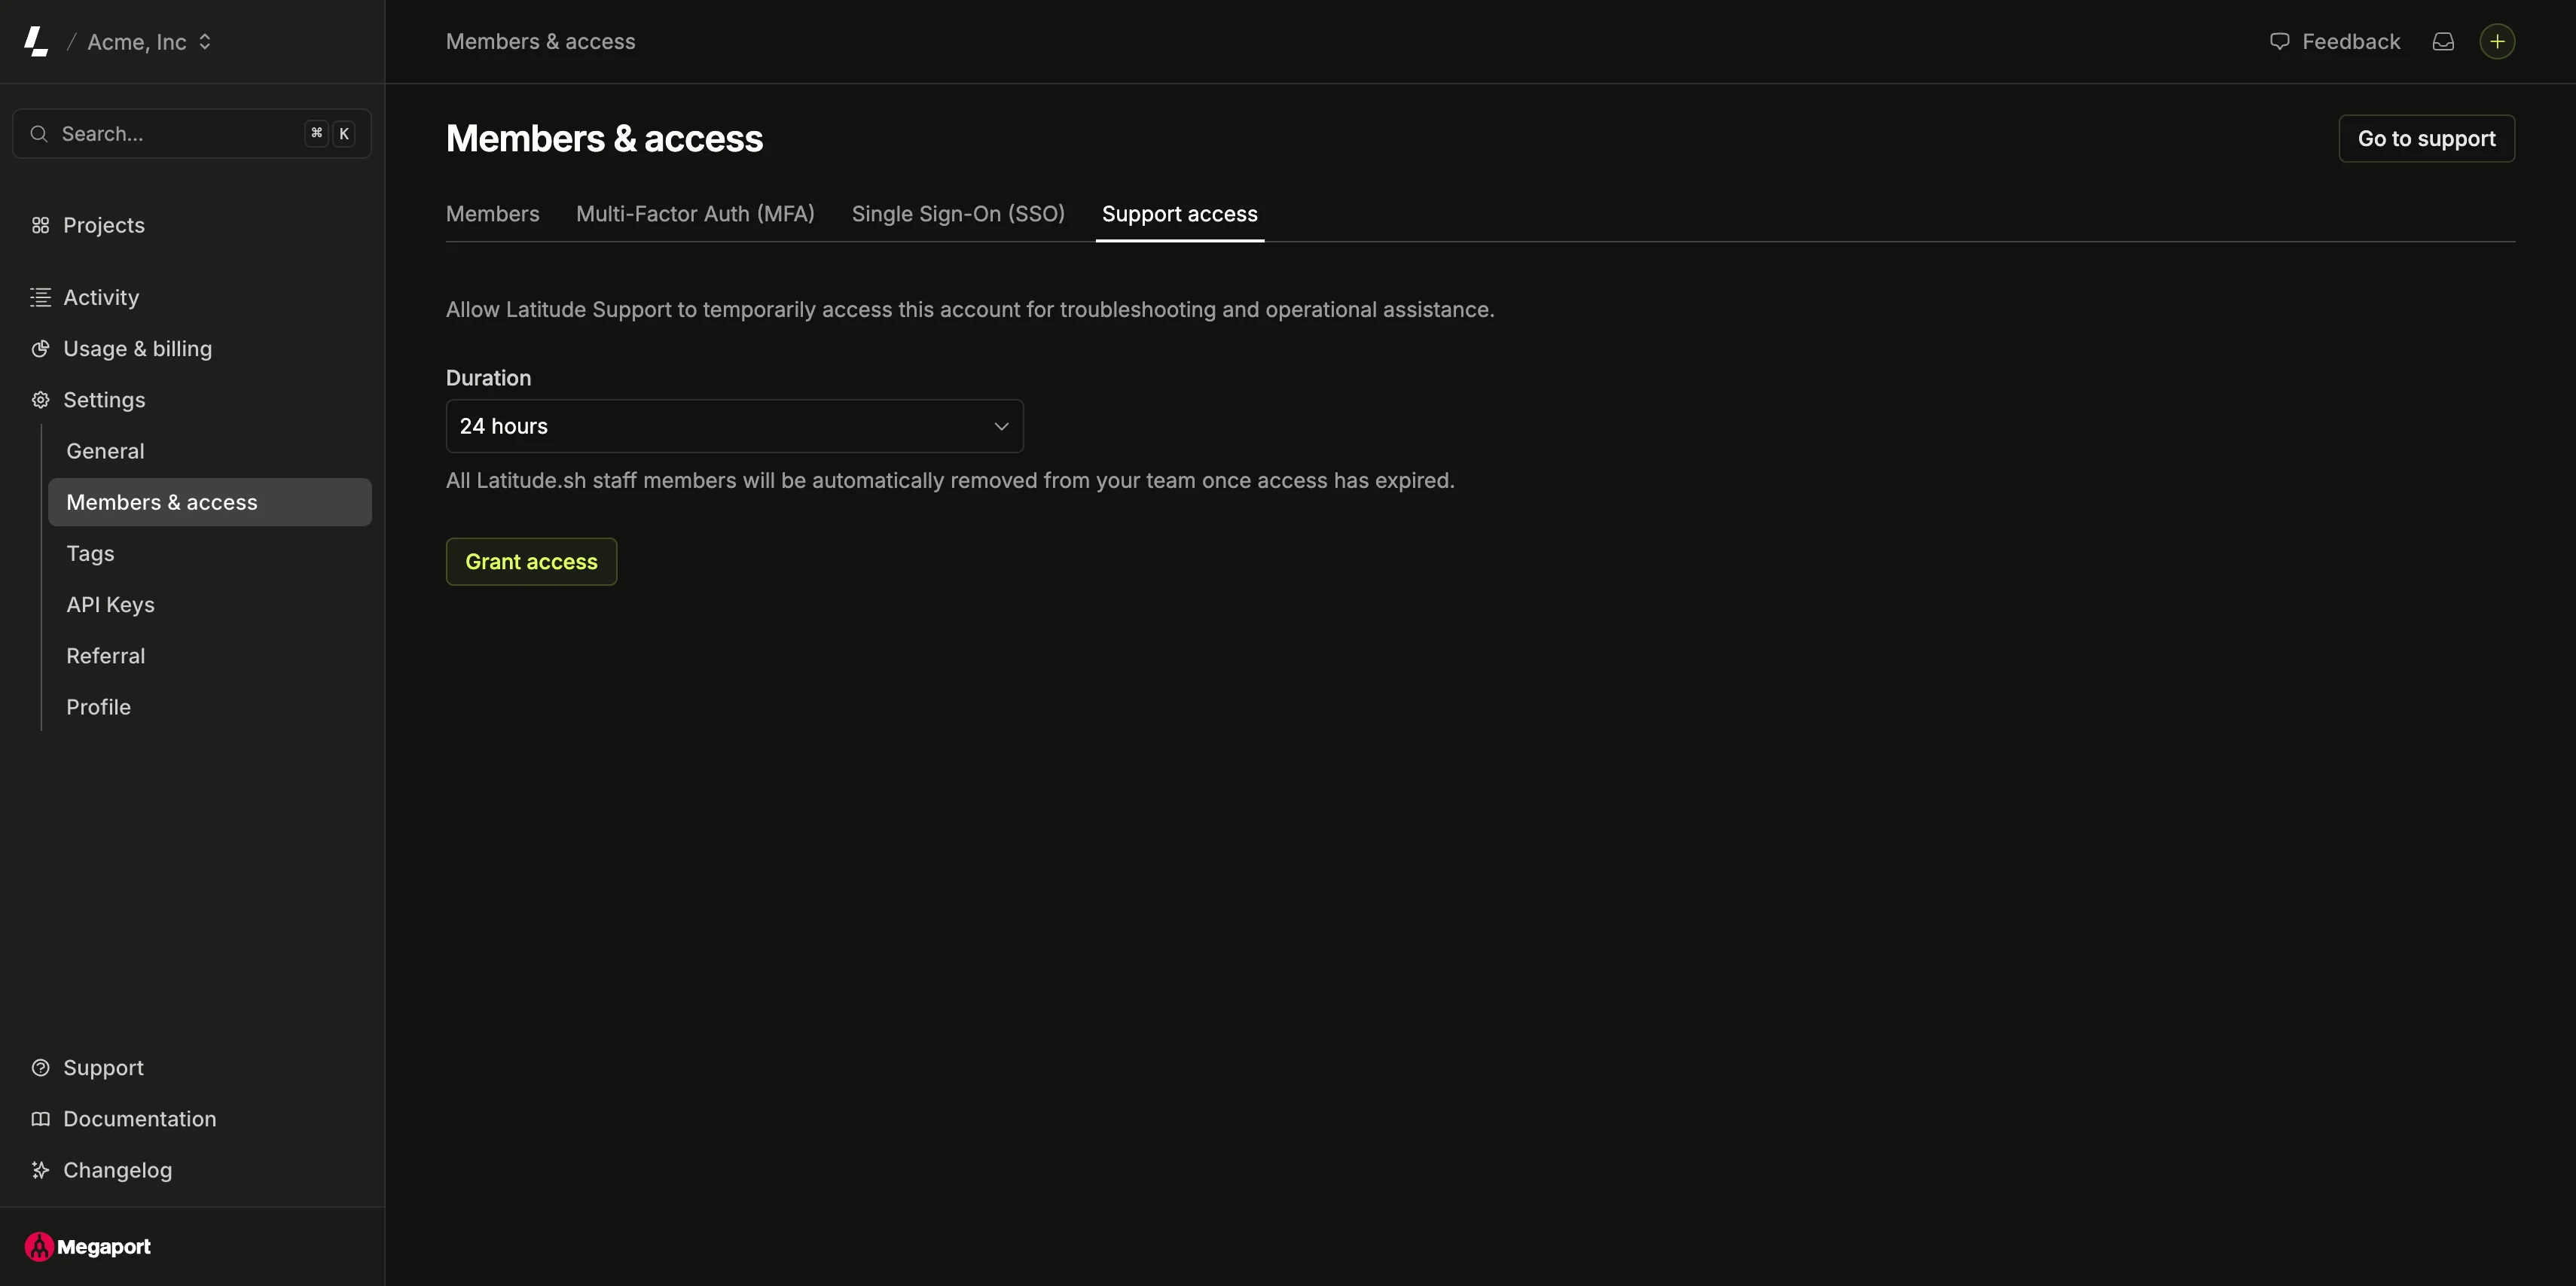
Task: Go to Usage & billing
Action: [x=137, y=349]
